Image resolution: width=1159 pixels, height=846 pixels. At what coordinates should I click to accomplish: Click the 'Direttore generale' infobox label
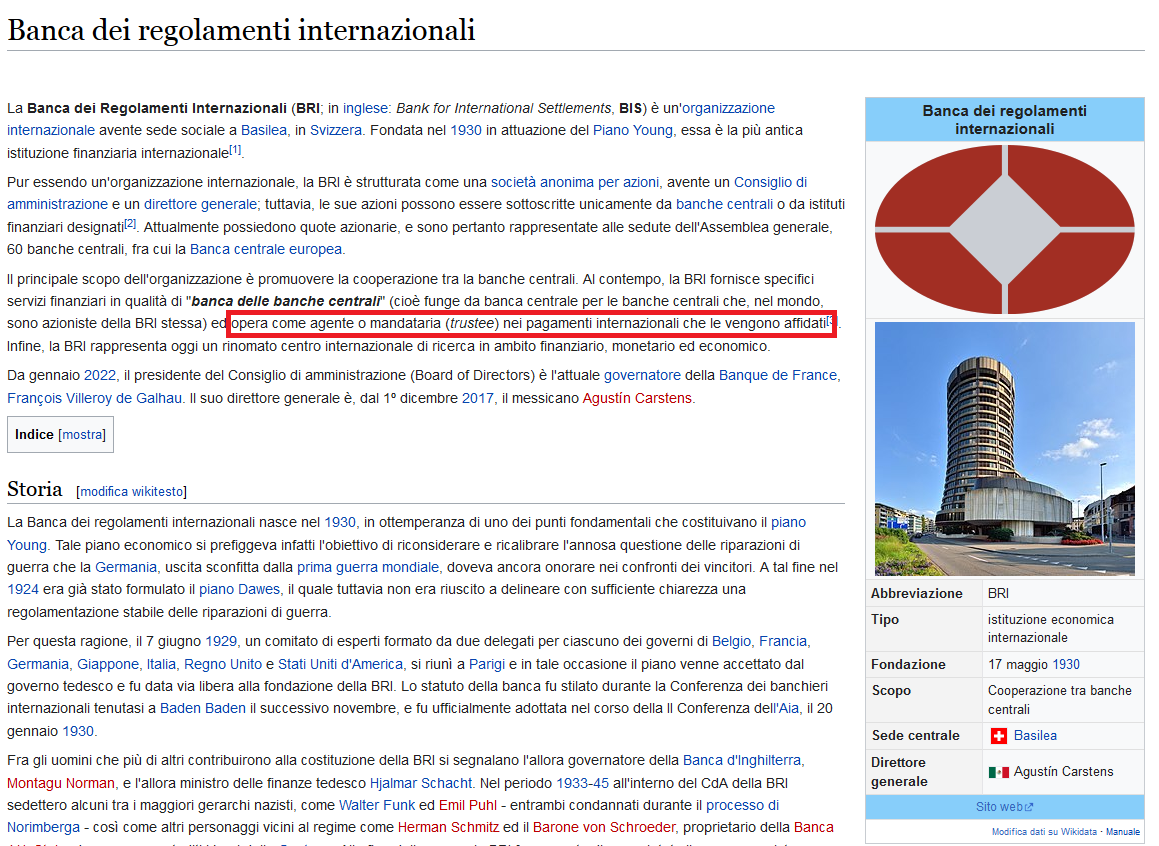(898, 772)
